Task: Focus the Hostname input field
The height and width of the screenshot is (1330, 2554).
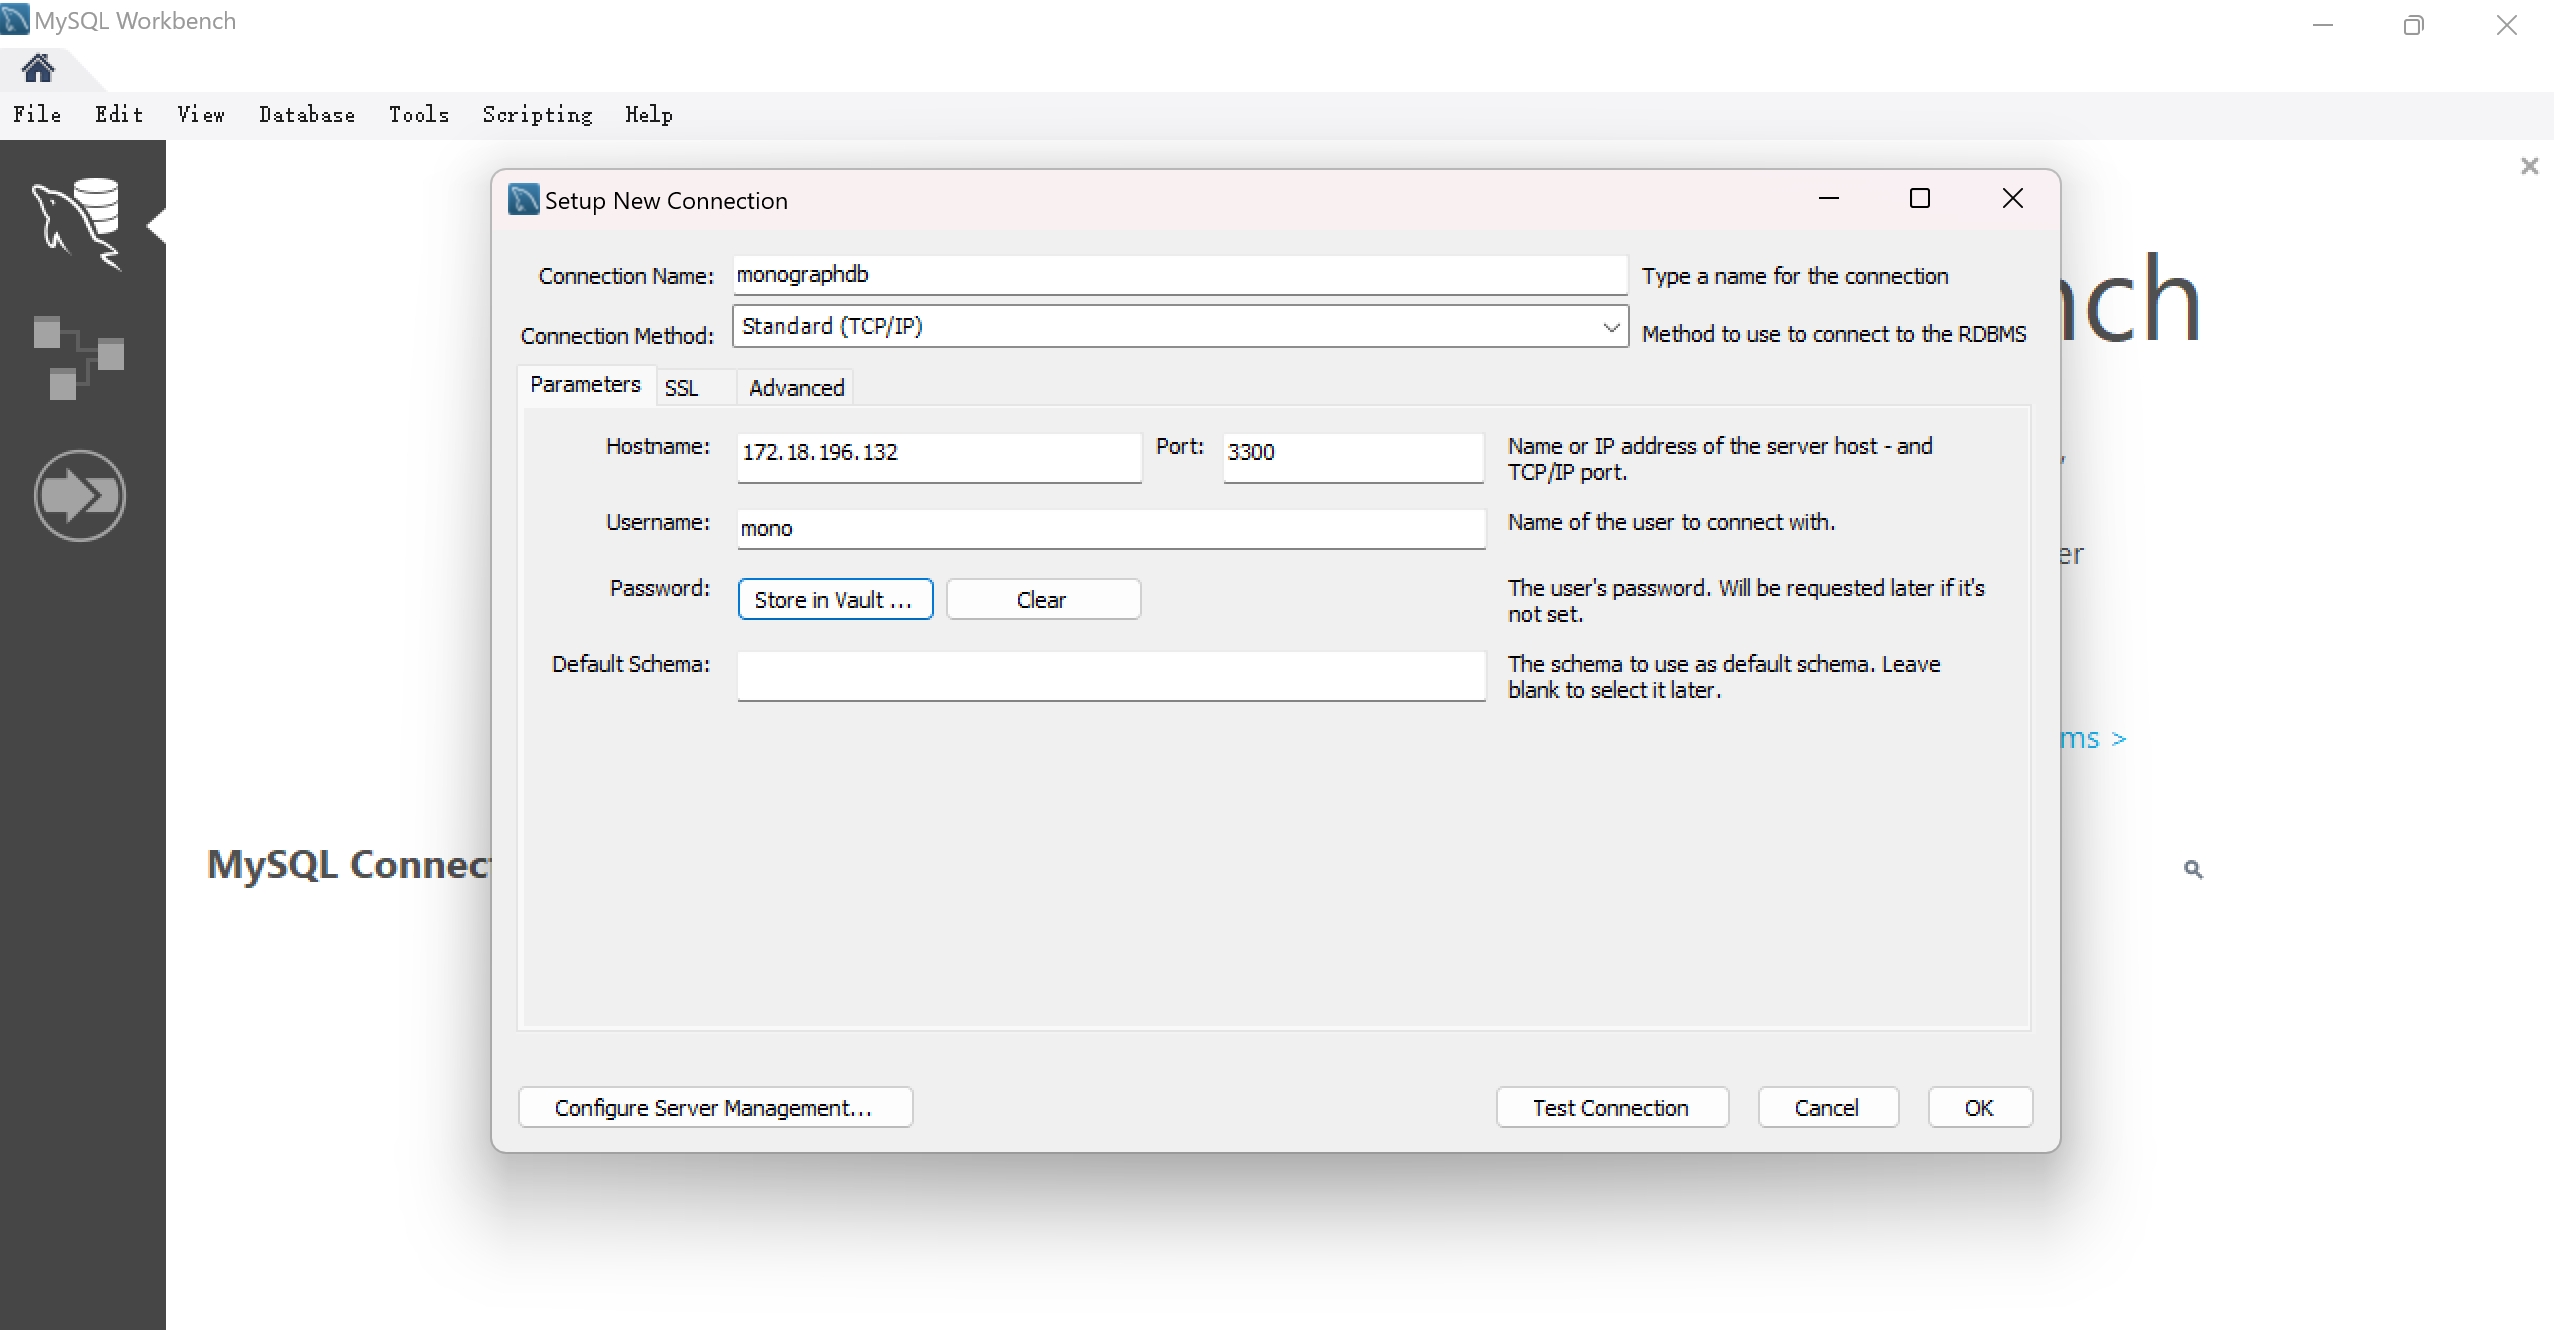Action: point(939,457)
